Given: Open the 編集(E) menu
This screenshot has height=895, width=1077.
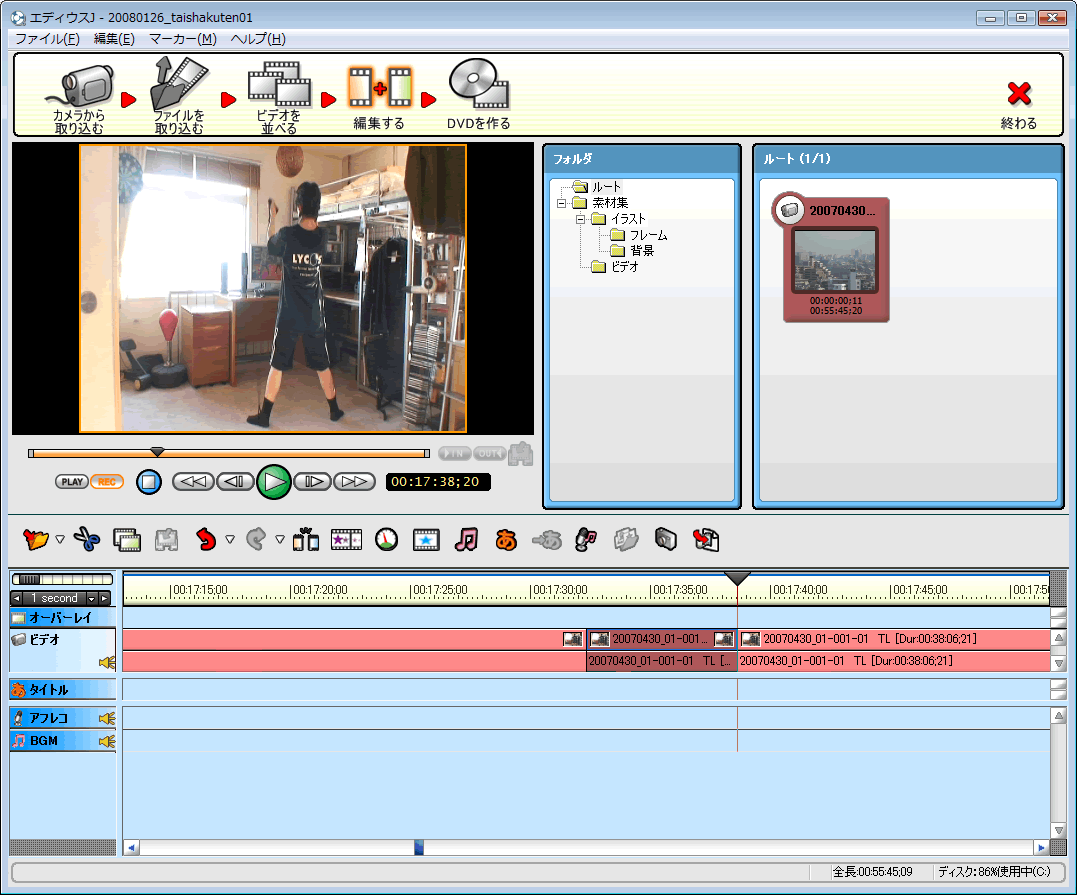Looking at the screenshot, I should [x=113, y=39].
